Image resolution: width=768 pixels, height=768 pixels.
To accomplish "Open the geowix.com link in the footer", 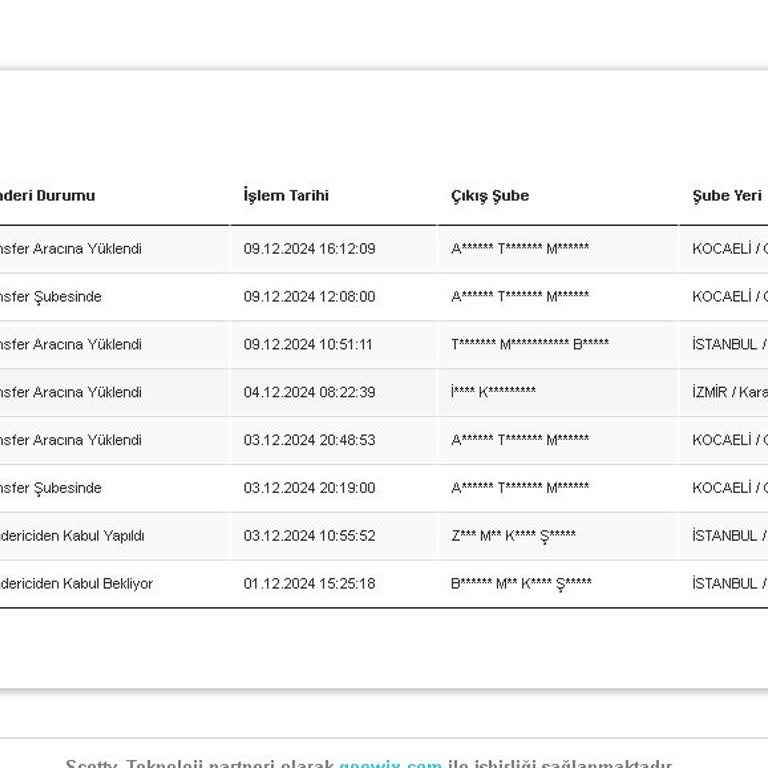I will pyautogui.click(x=390, y=763).
